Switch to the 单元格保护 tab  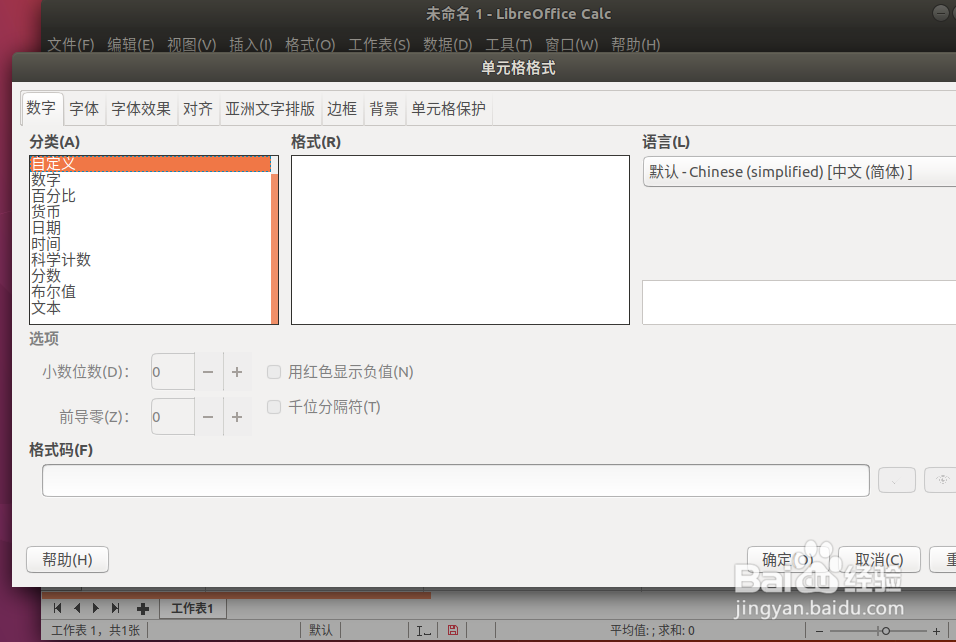pyautogui.click(x=449, y=109)
